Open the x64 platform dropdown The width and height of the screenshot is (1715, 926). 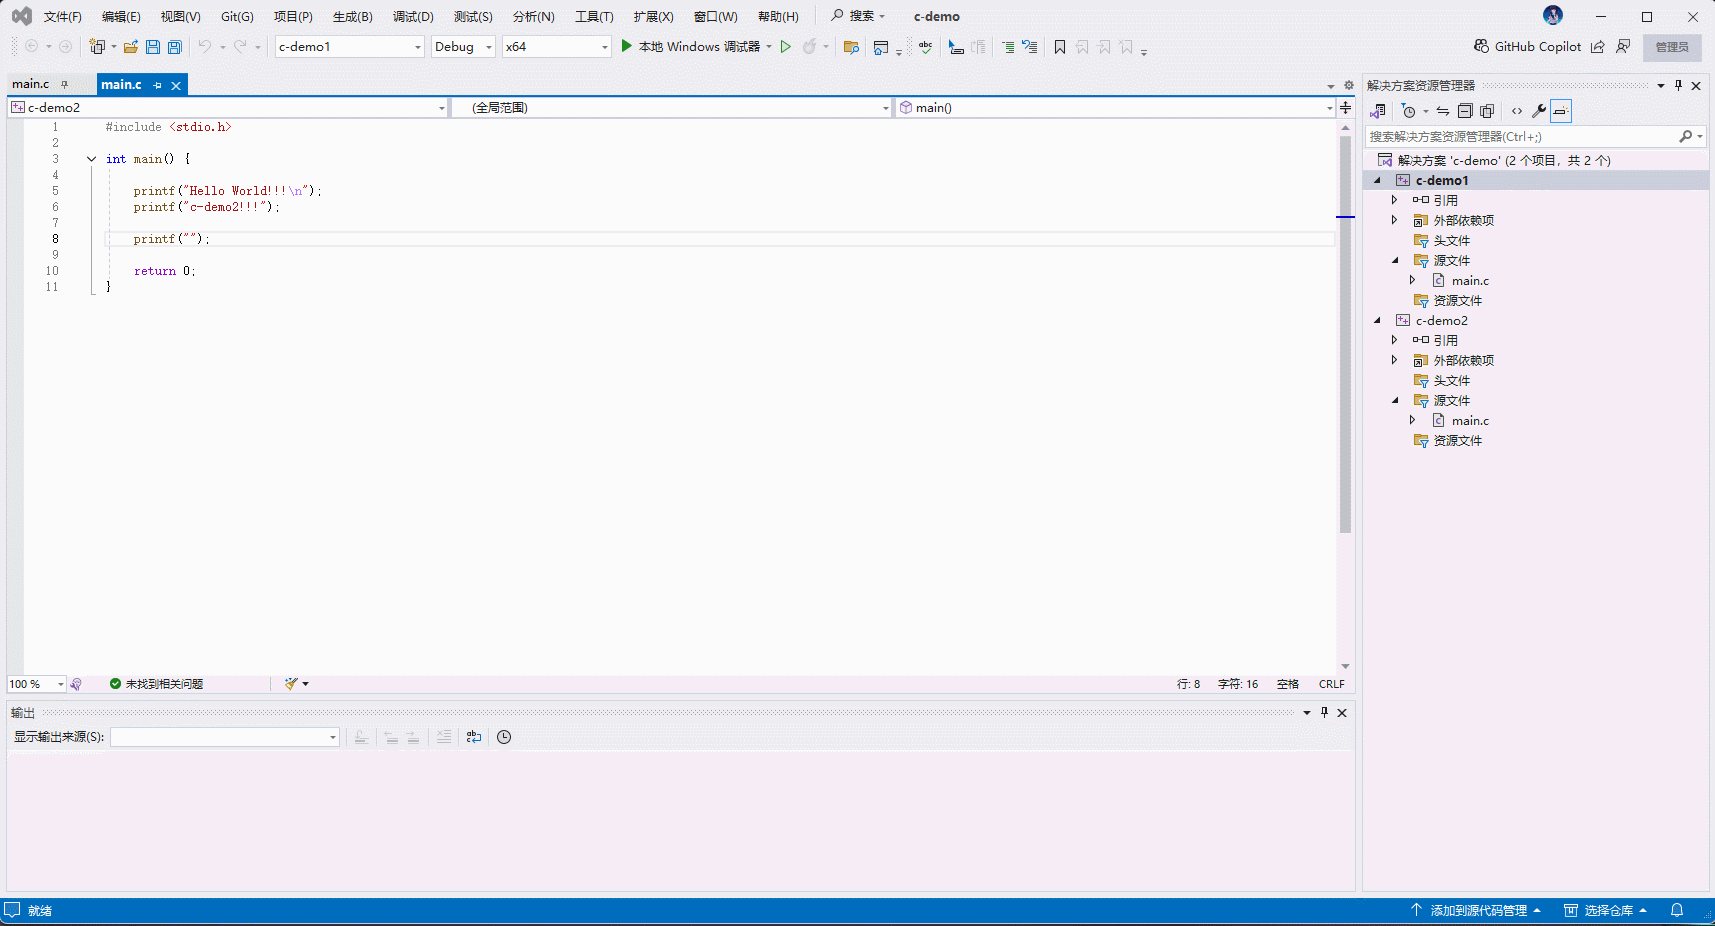[557, 47]
